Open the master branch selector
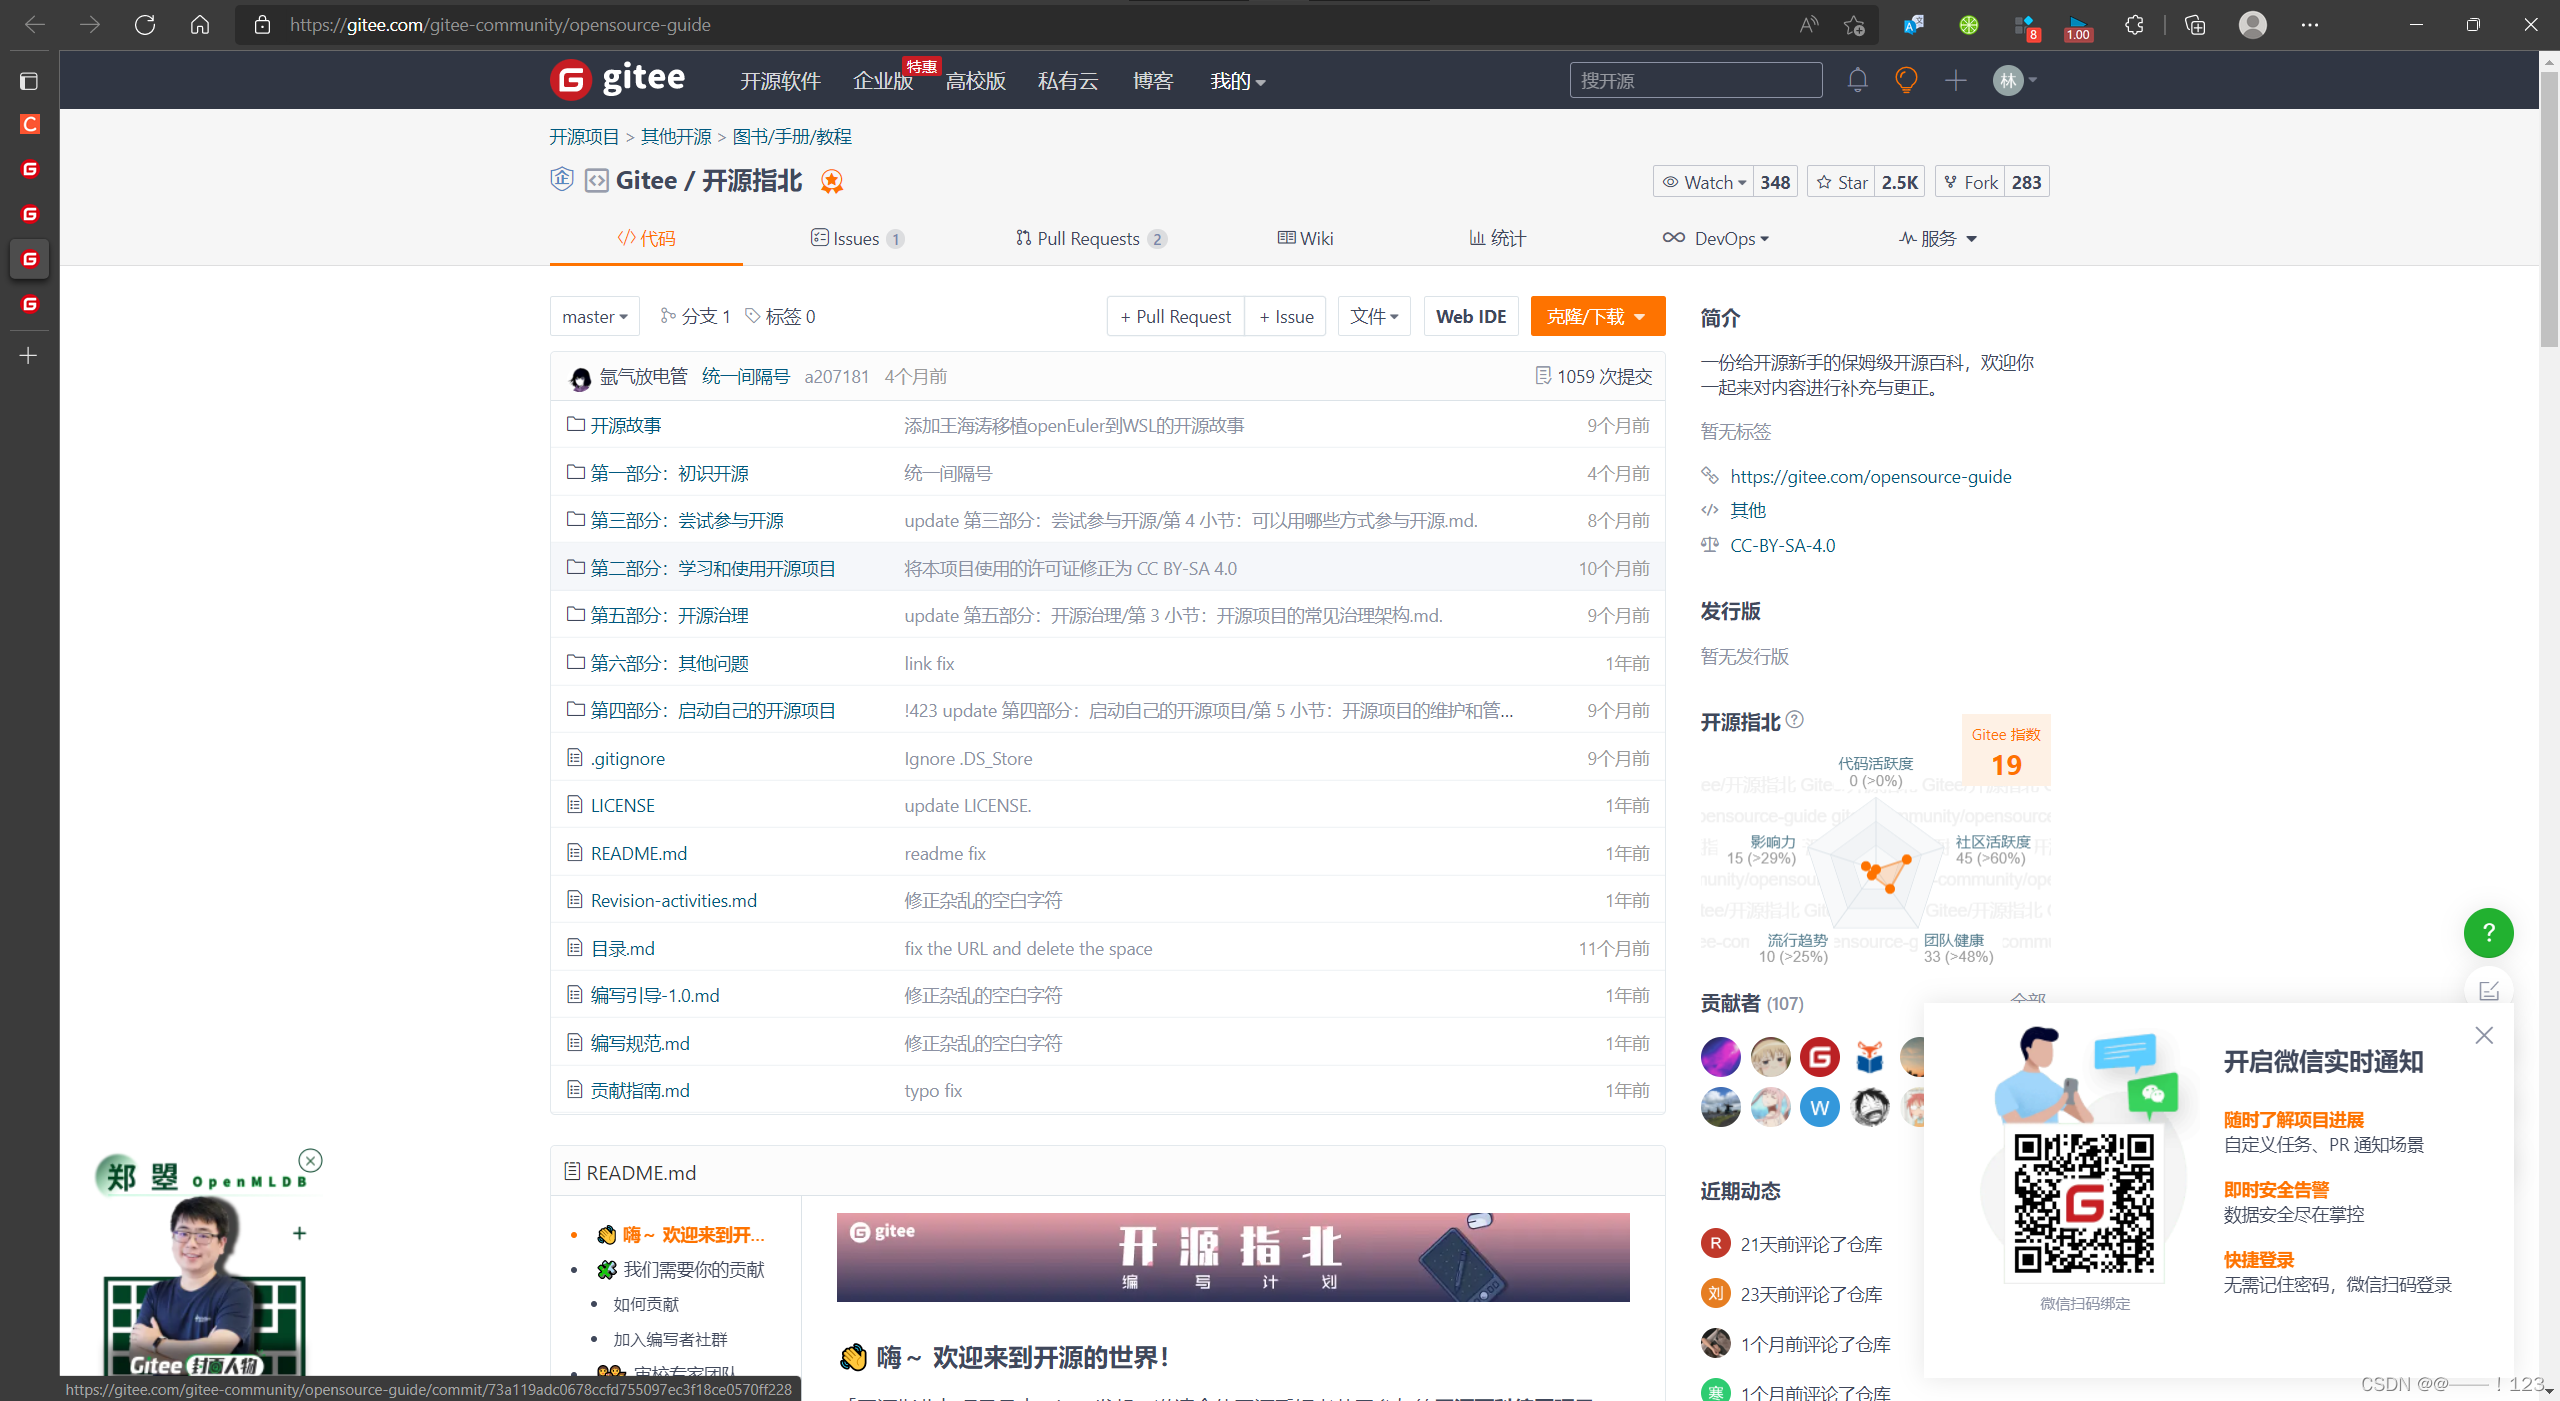This screenshot has height=1401, width=2560. 594,316
